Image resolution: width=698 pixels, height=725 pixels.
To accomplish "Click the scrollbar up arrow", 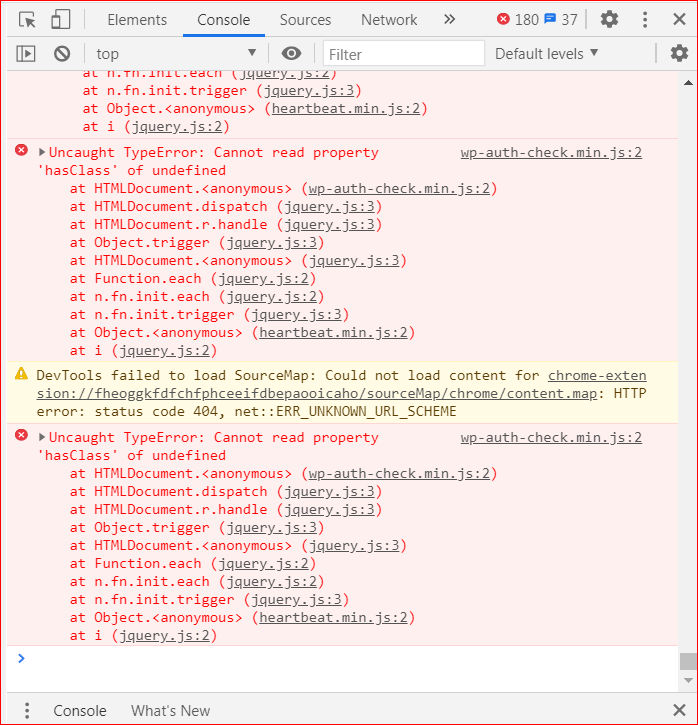I will pos(688,83).
